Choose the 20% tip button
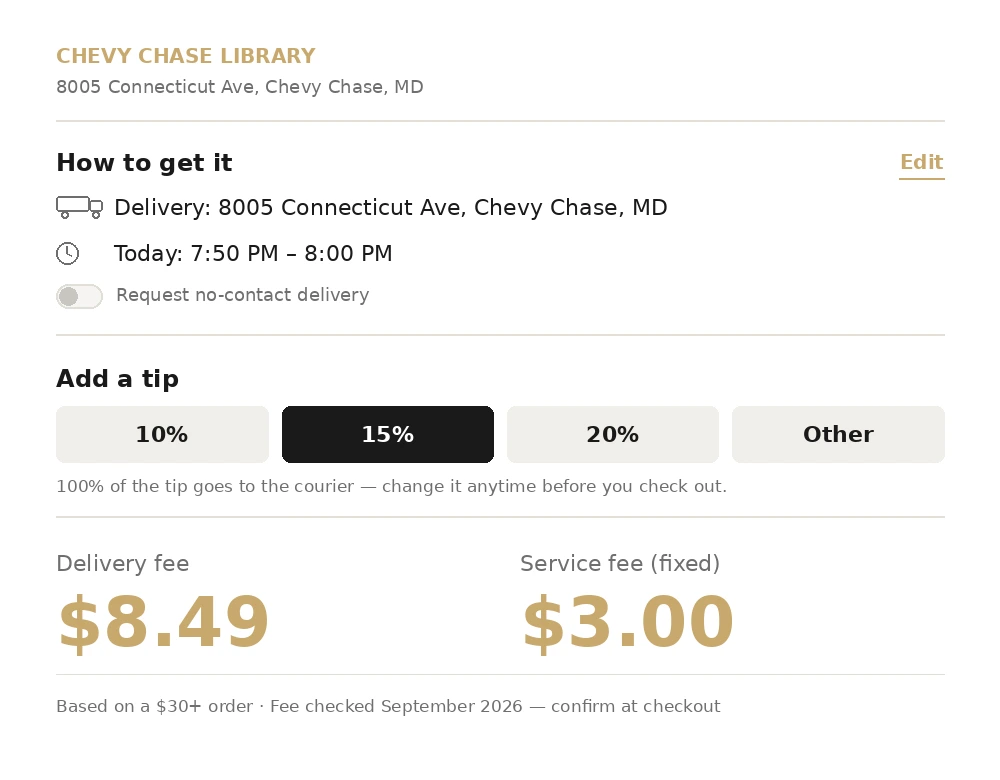 coord(613,434)
